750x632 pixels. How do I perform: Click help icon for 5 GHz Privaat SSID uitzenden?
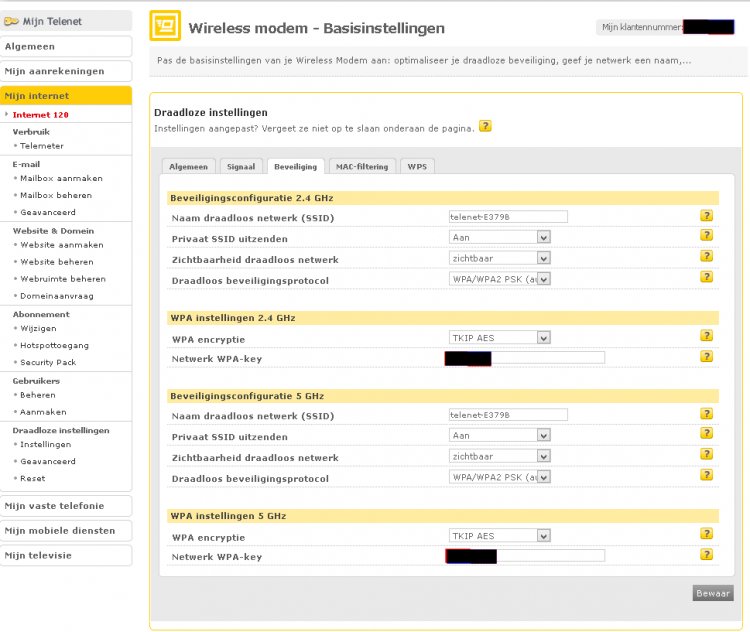(x=706, y=435)
